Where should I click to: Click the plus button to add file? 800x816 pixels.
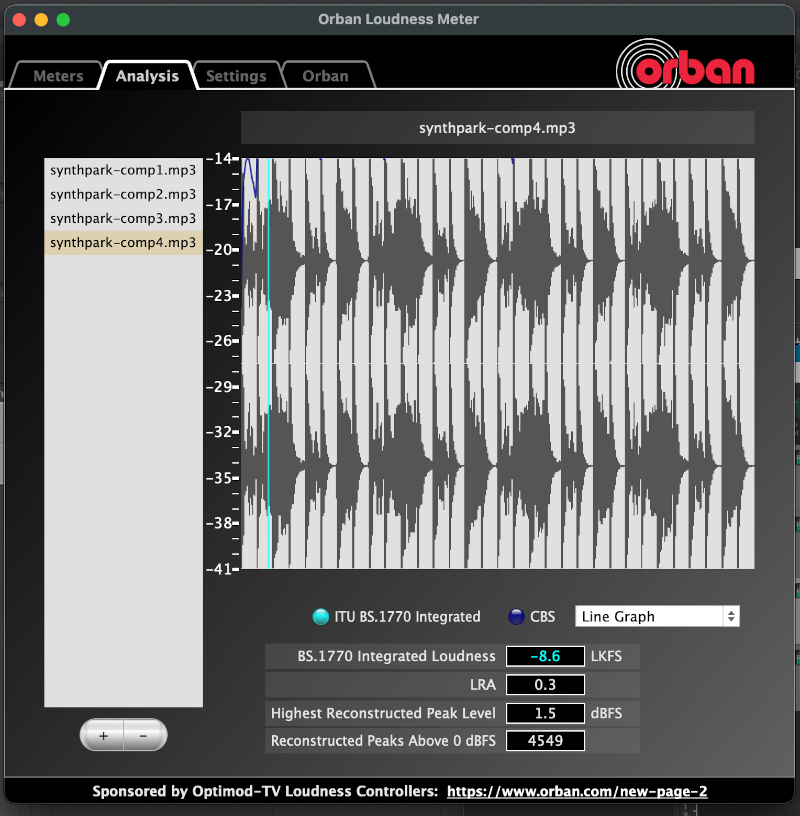pos(103,735)
